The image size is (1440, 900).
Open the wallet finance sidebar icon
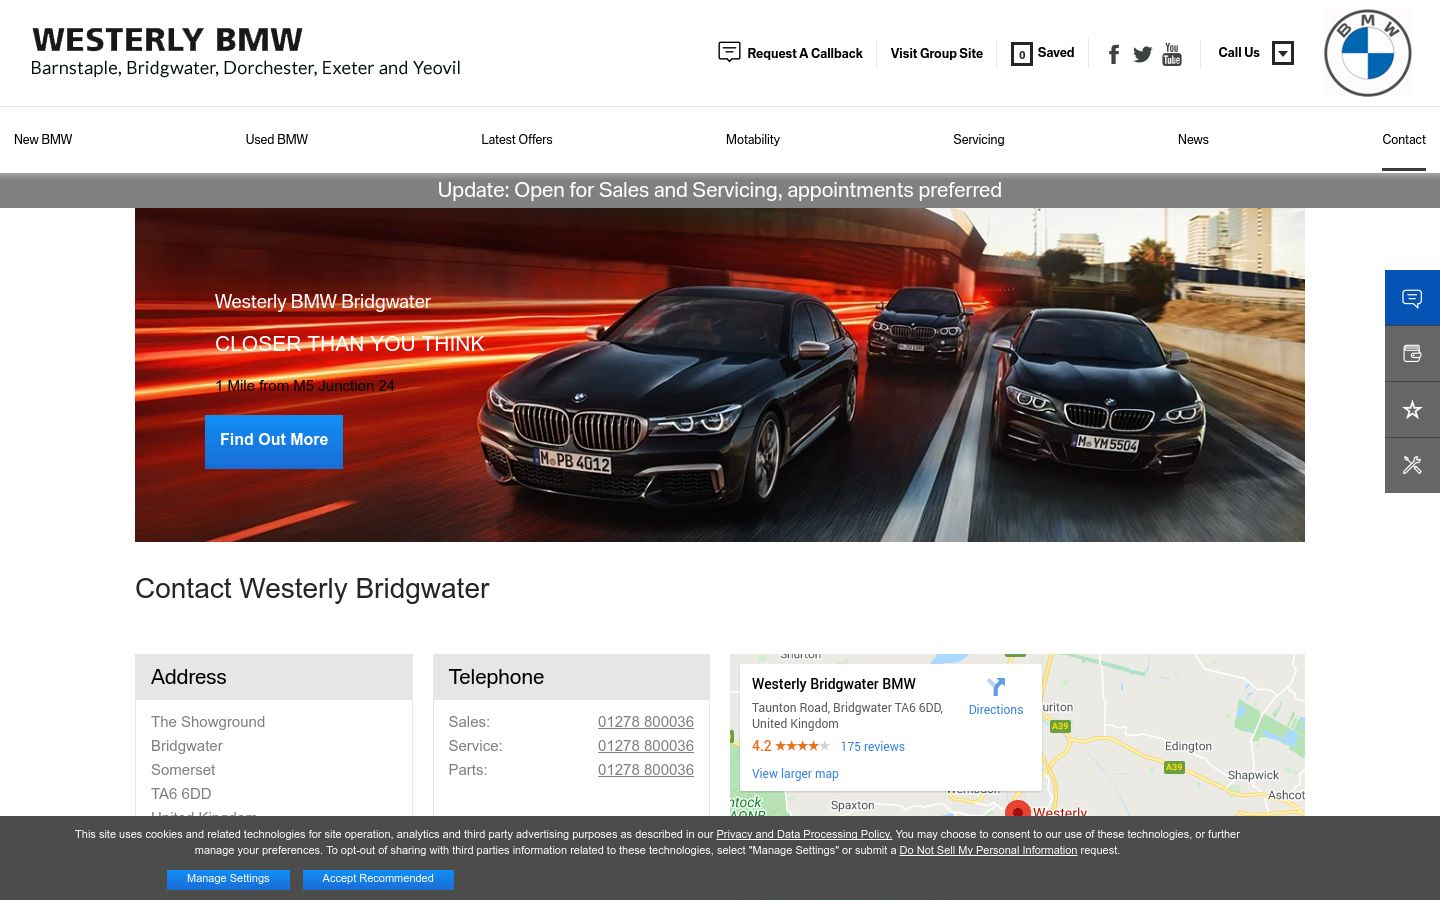click(x=1412, y=354)
